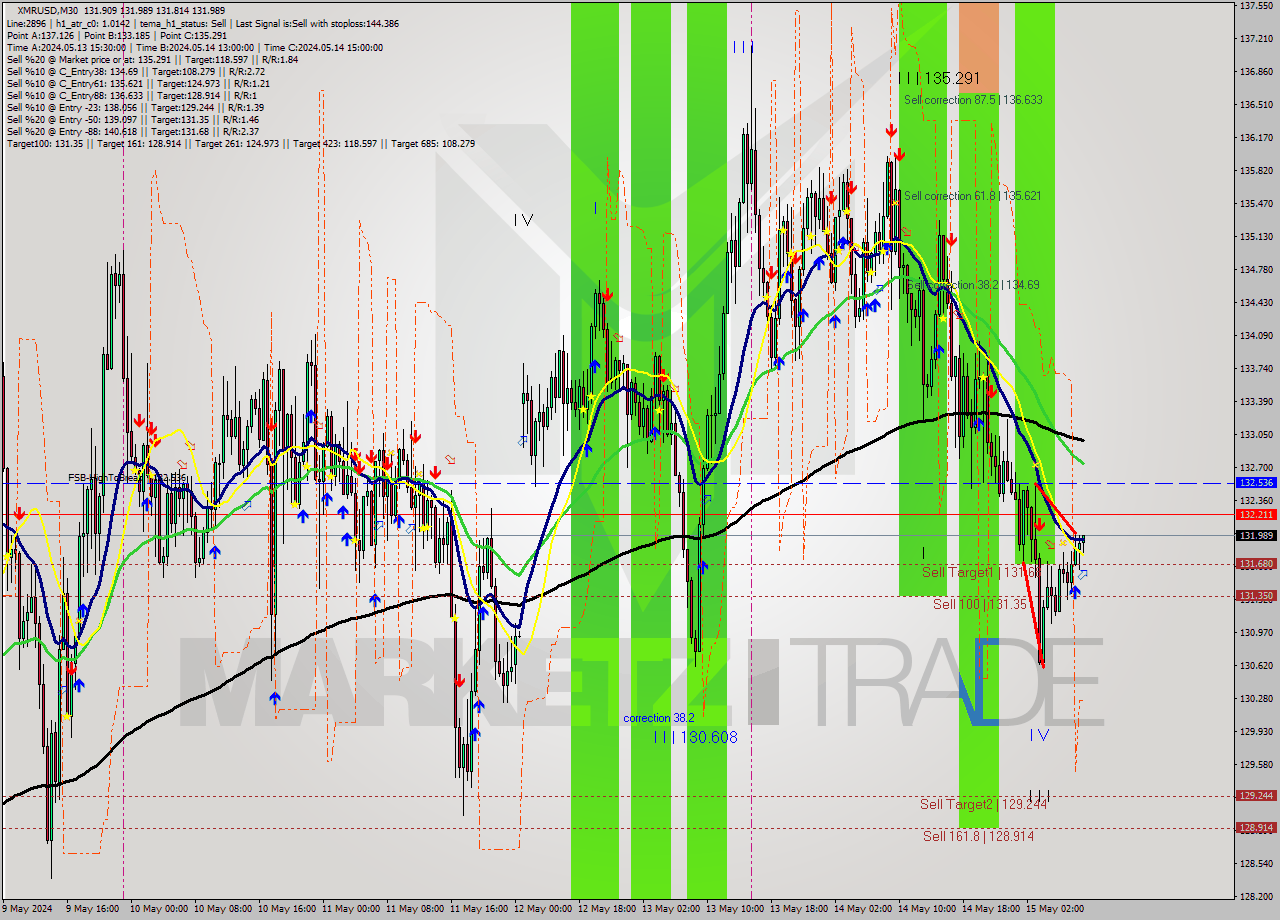Click the blue correction 38.2 text

(658, 718)
